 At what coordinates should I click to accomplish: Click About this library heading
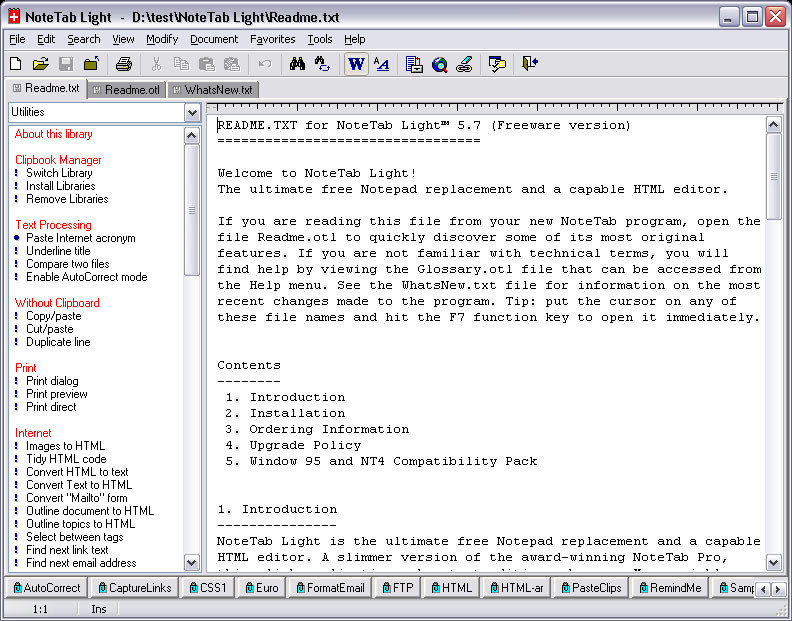click(x=54, y=134)
